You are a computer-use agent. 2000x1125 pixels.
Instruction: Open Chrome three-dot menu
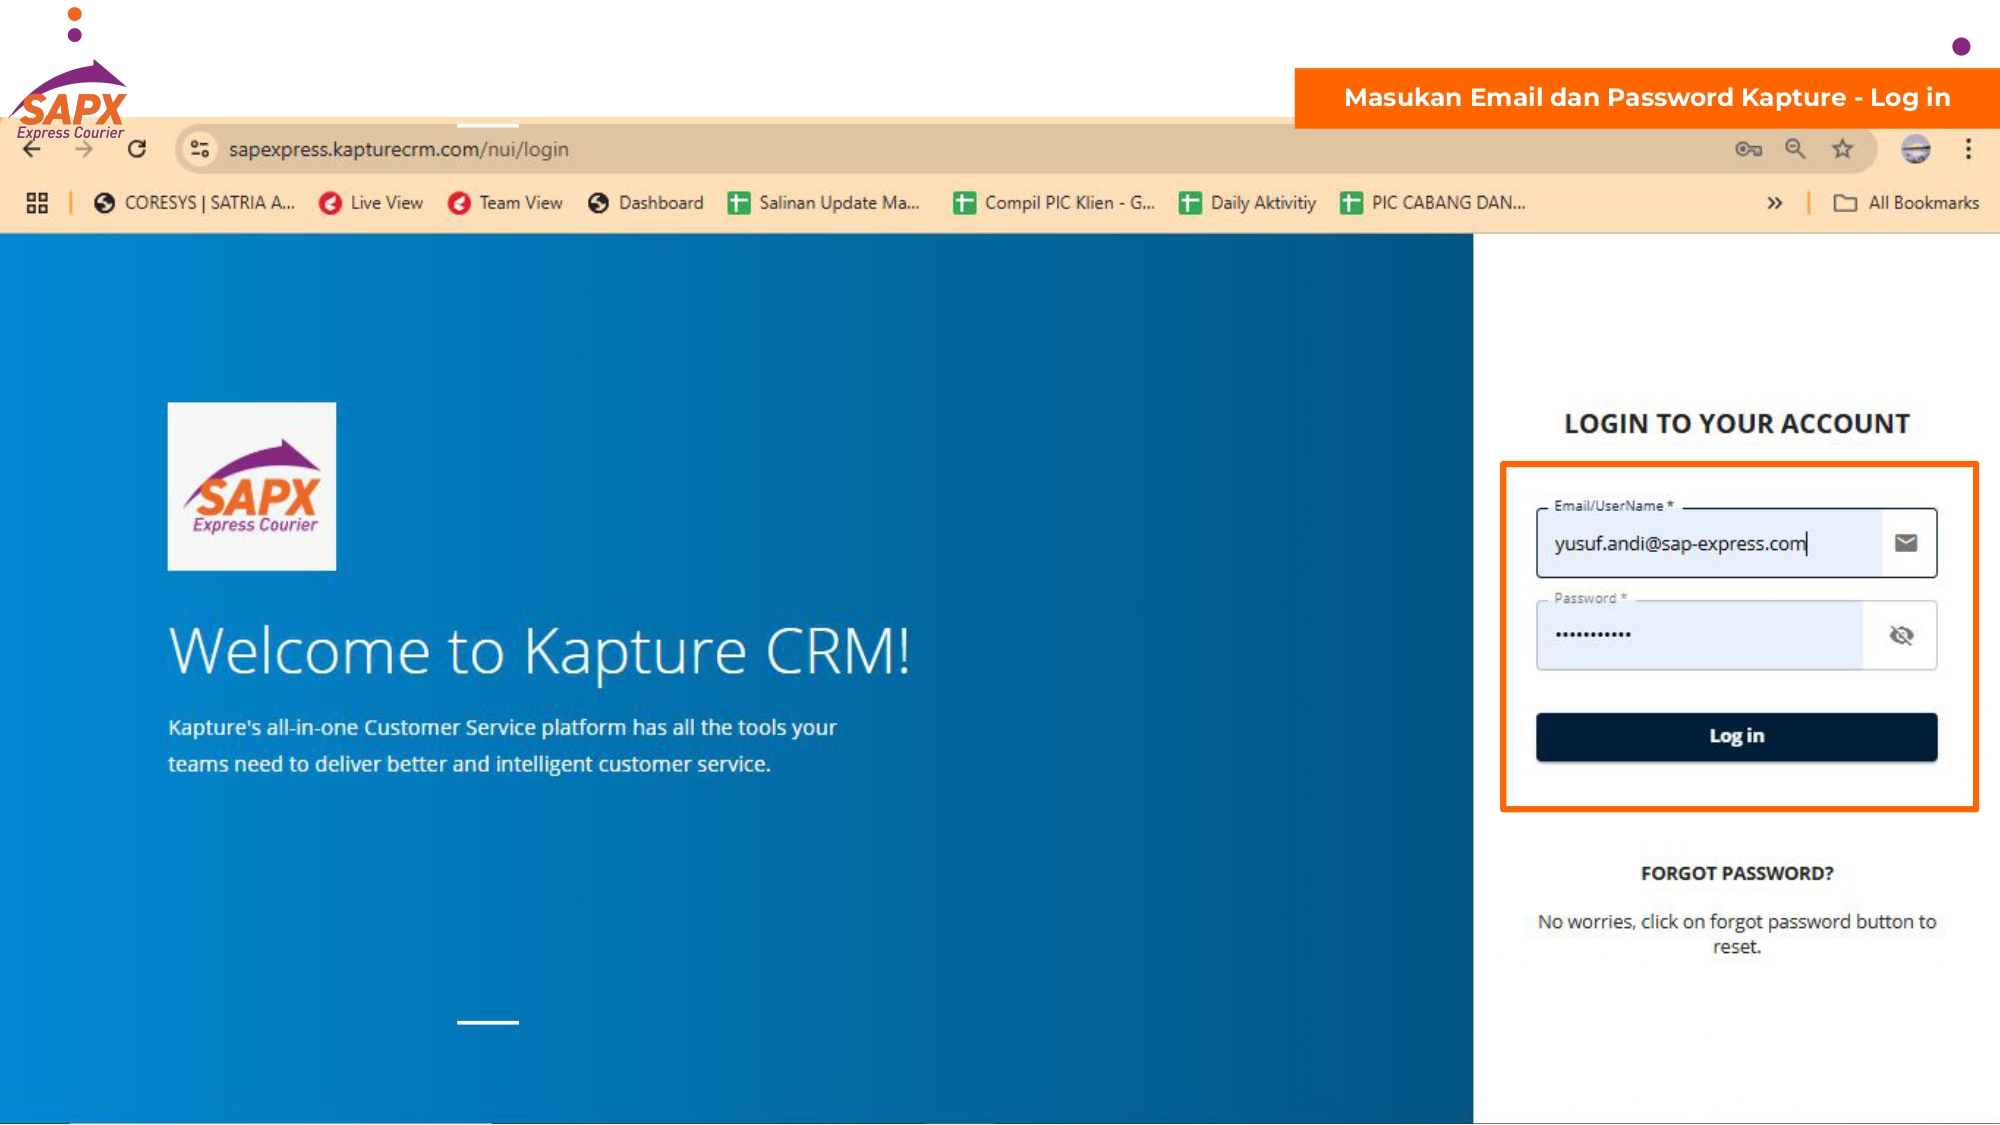pos(1968,149)
